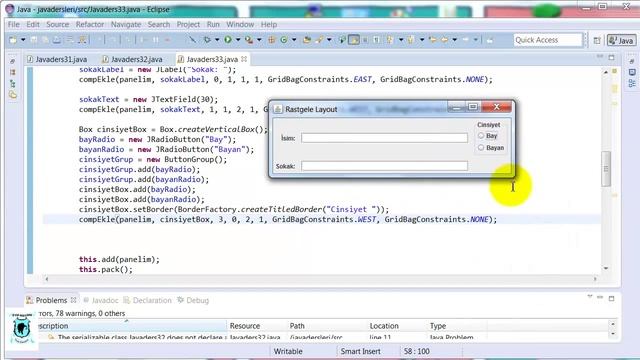
Task: Click the Print toolbar icon
Action: point(57,40)
